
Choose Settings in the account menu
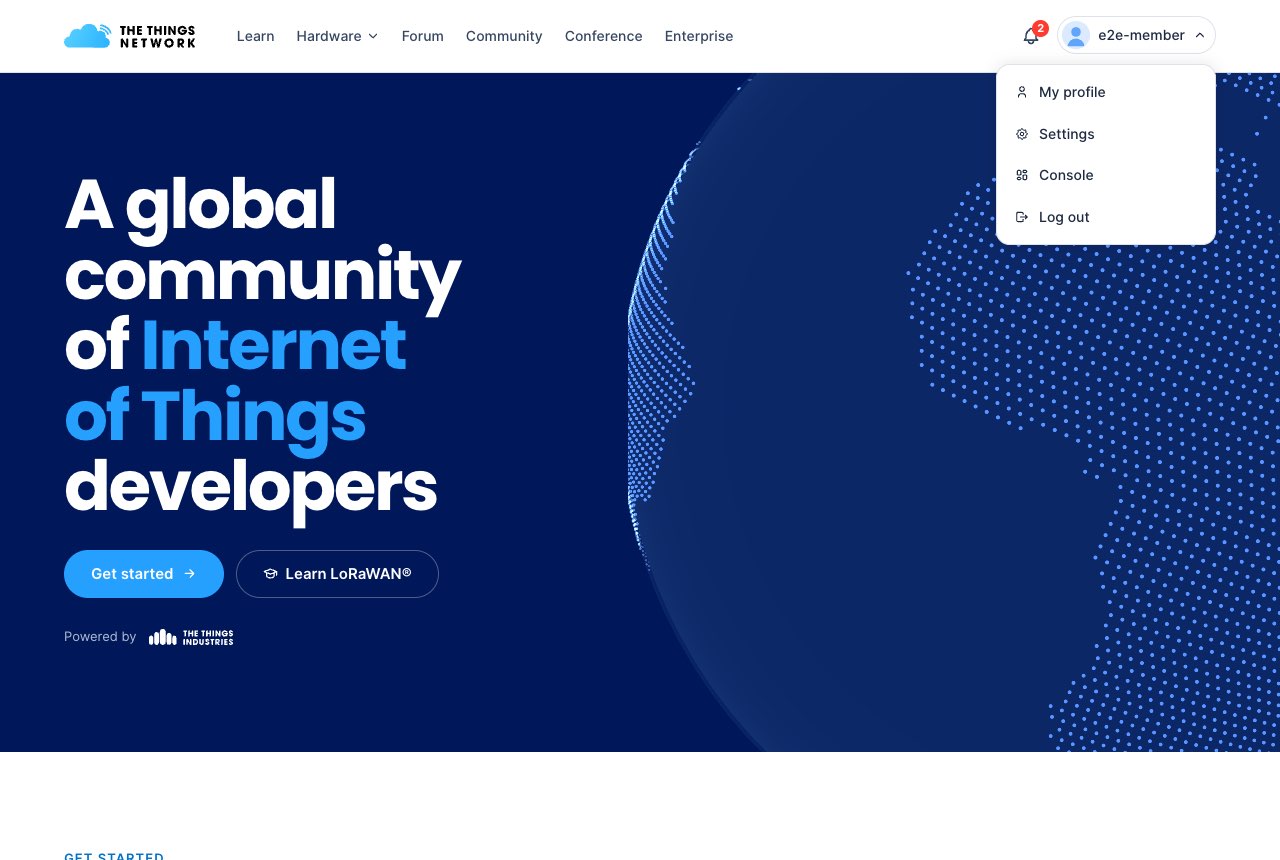(x=1106, y=134)
